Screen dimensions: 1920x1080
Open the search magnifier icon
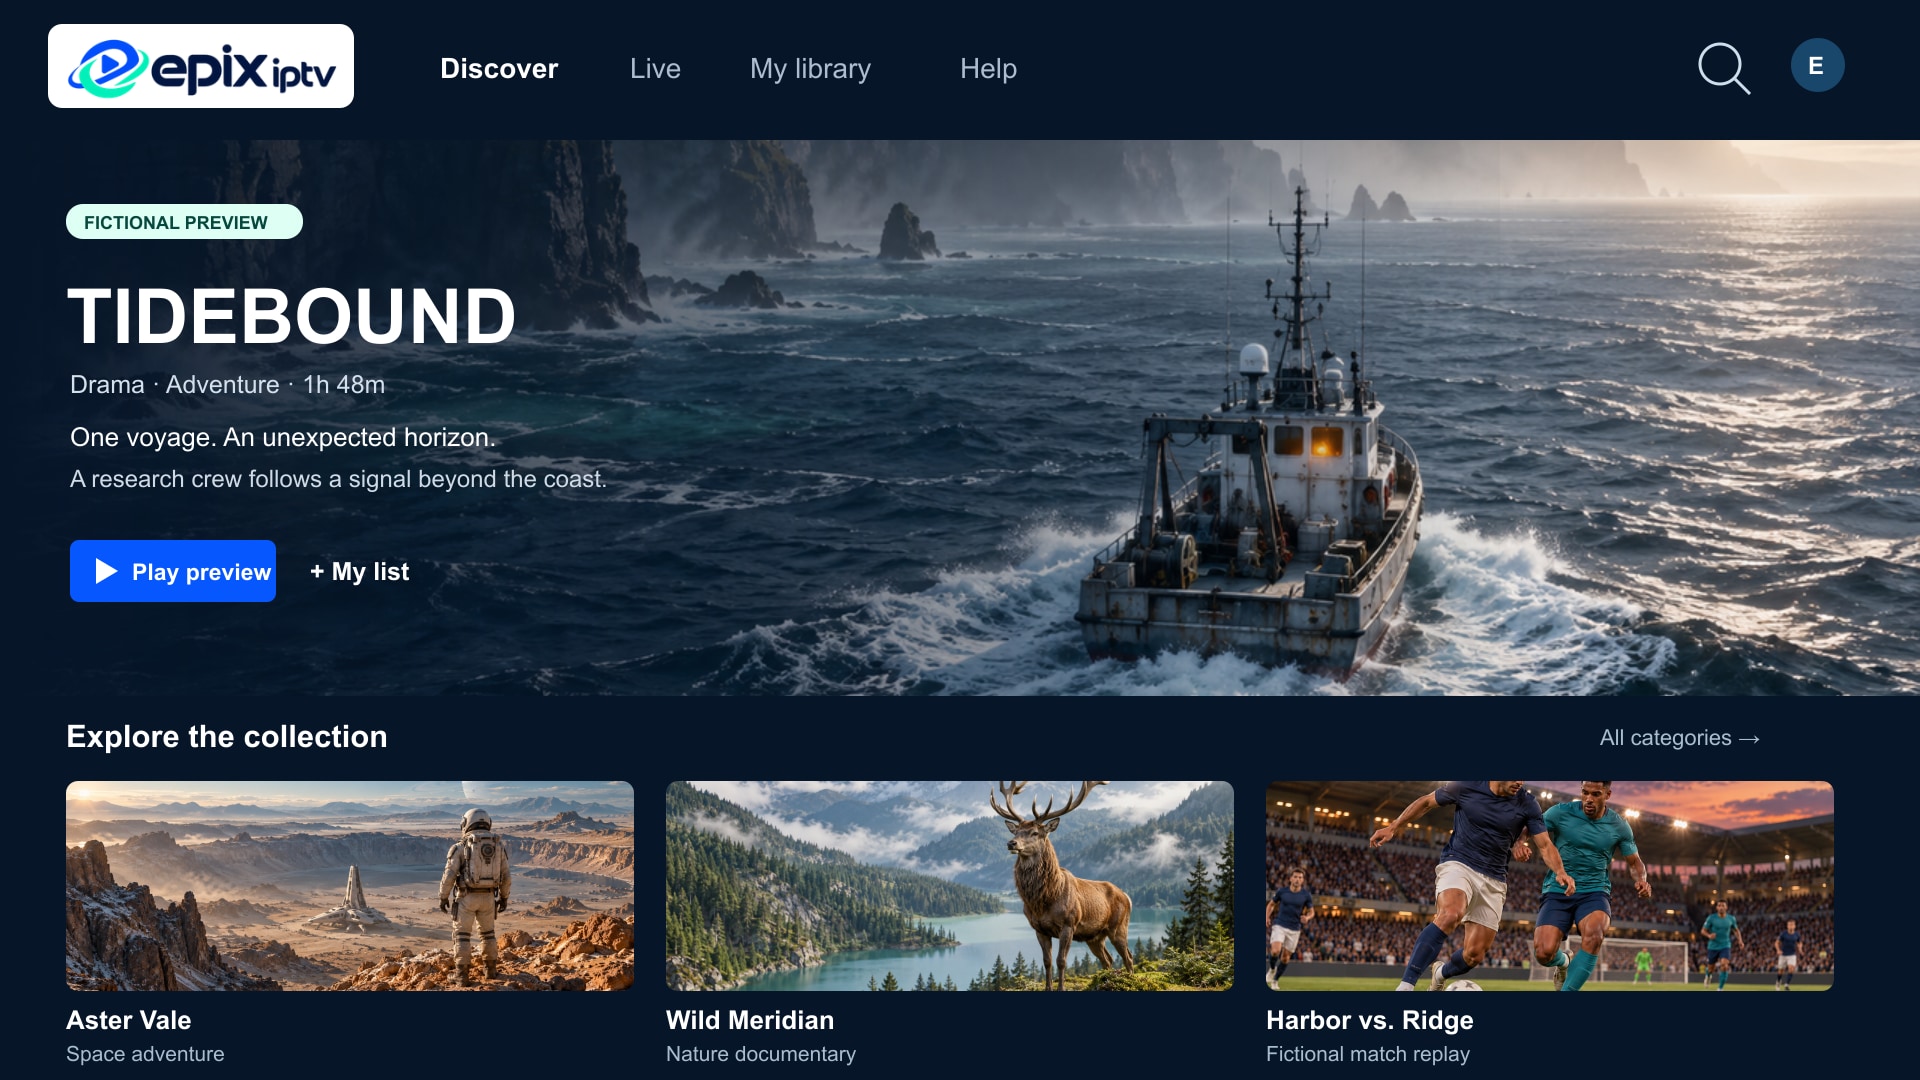pos(1724,68)
